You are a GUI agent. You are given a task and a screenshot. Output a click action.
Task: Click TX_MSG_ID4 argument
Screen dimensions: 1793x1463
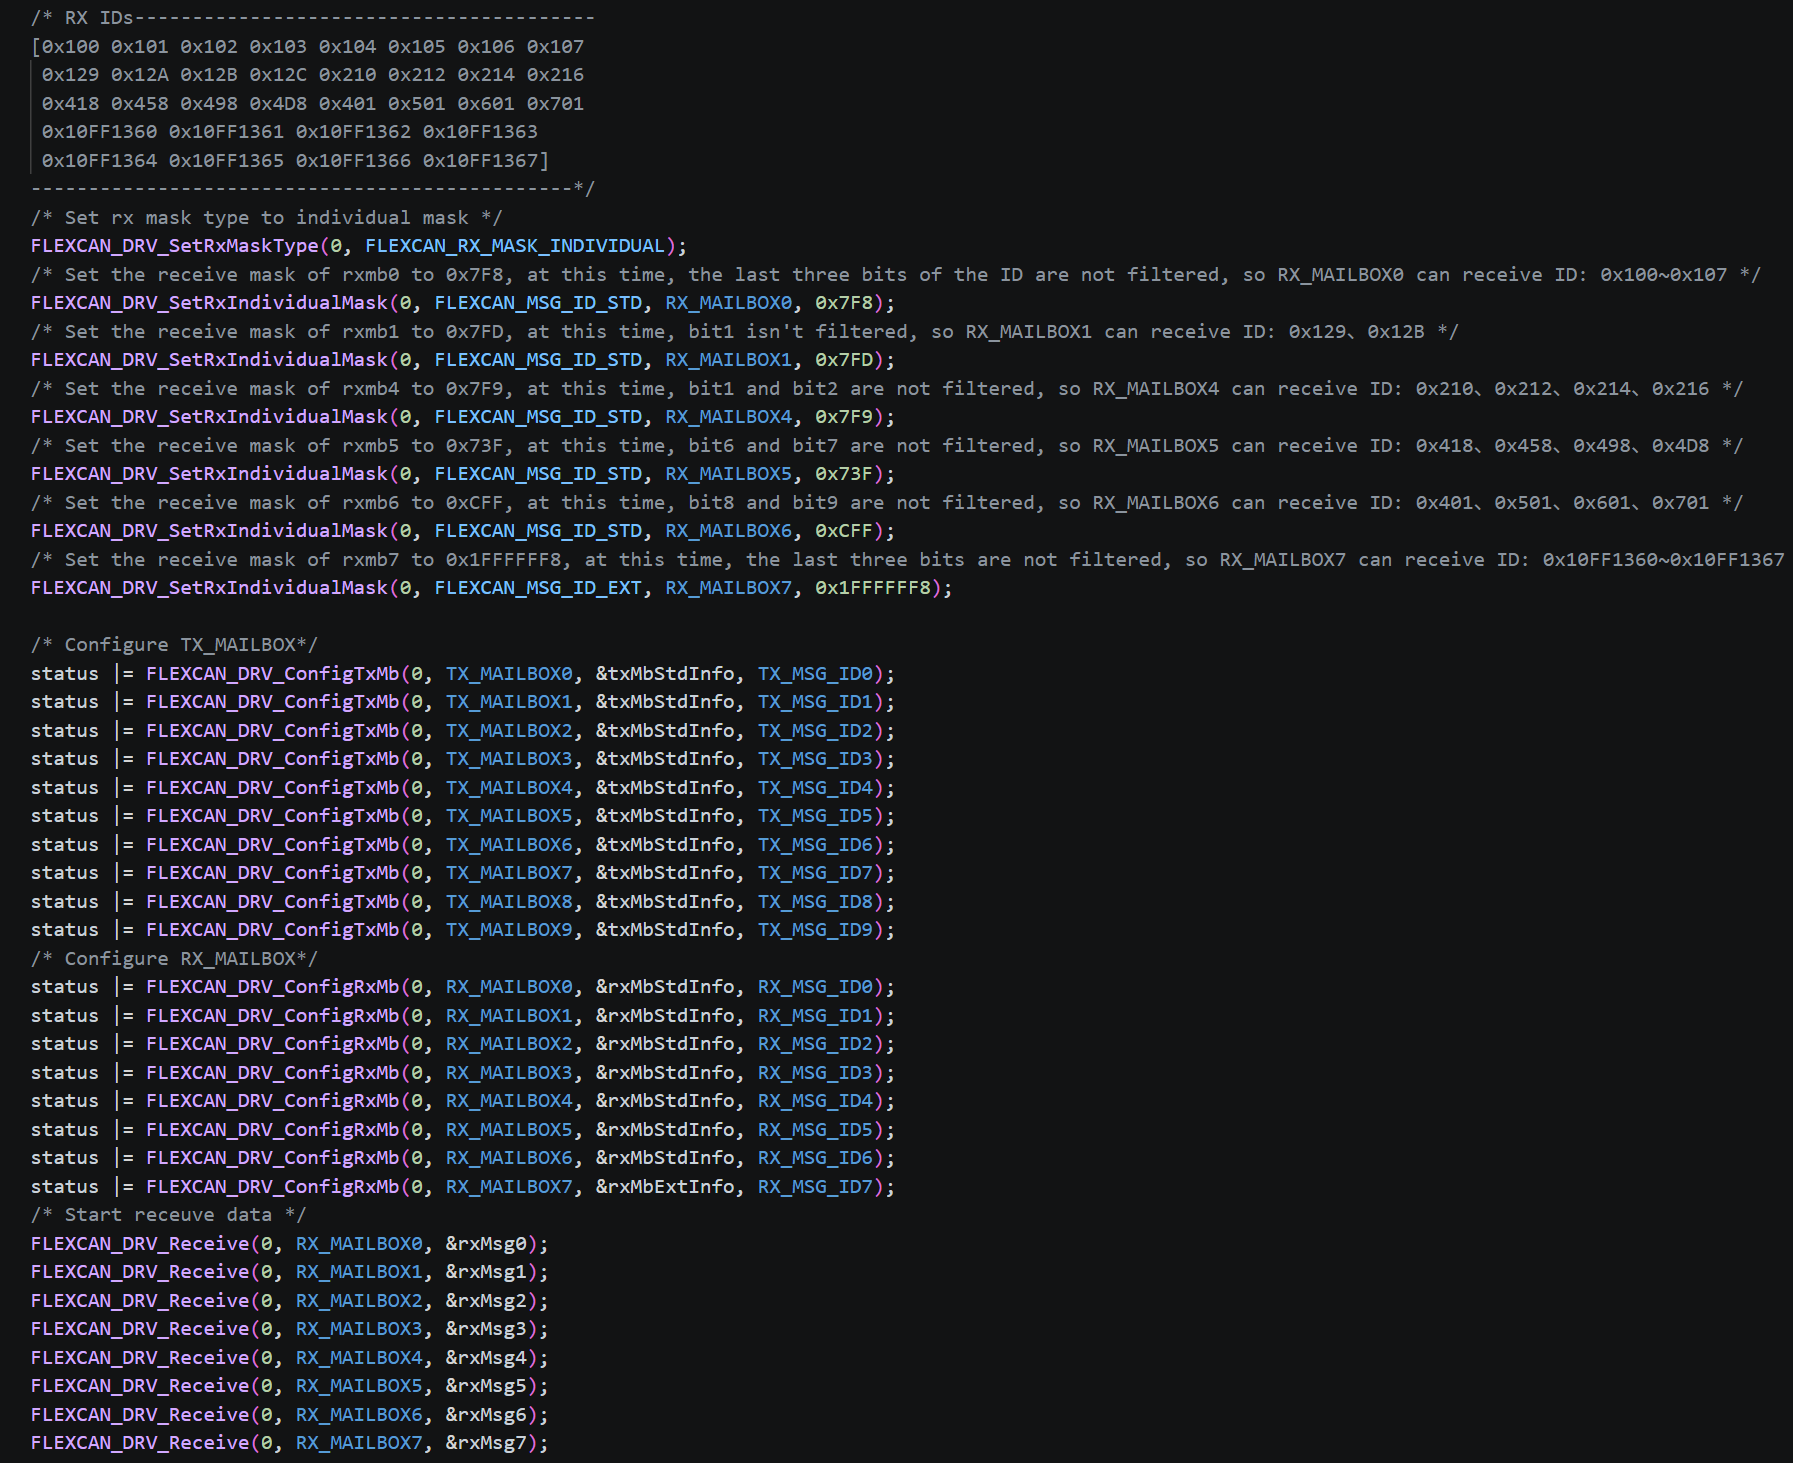815,788
